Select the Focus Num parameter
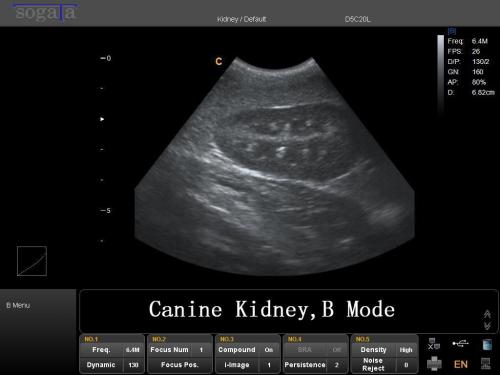Viewport: 500px width, 375px height. 169,350
